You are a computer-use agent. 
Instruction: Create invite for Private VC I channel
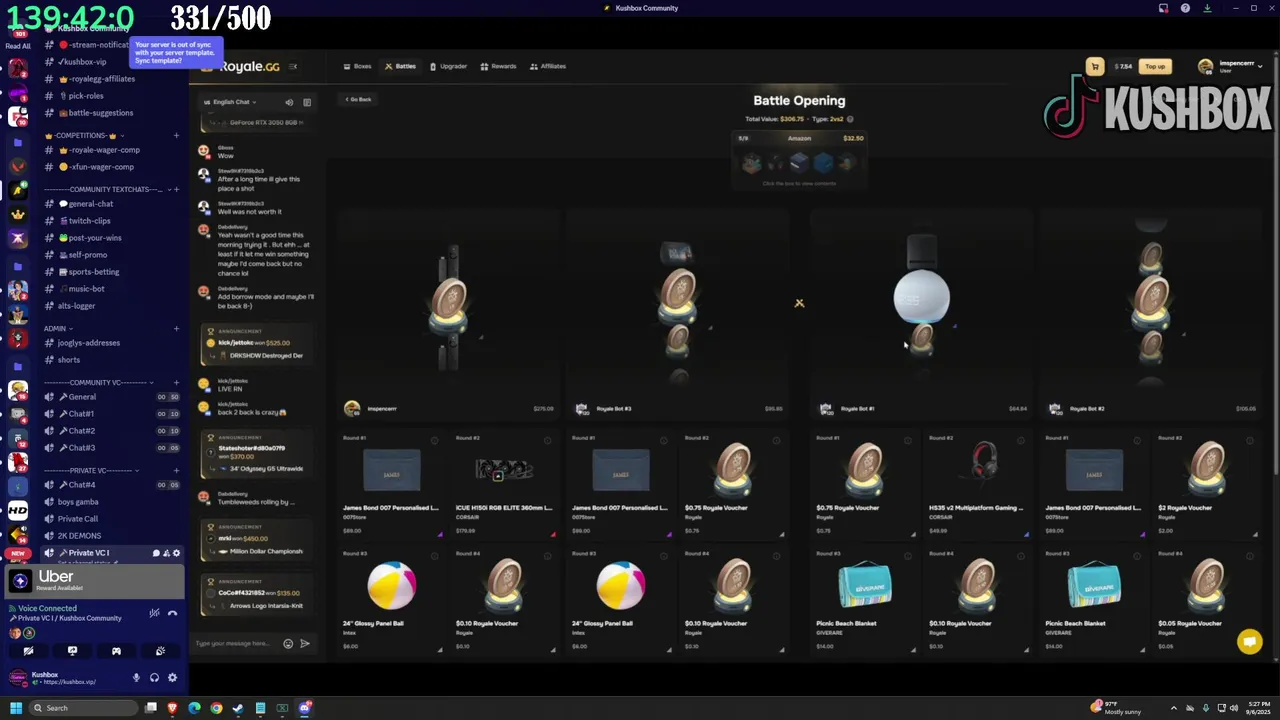click(166, 553)
